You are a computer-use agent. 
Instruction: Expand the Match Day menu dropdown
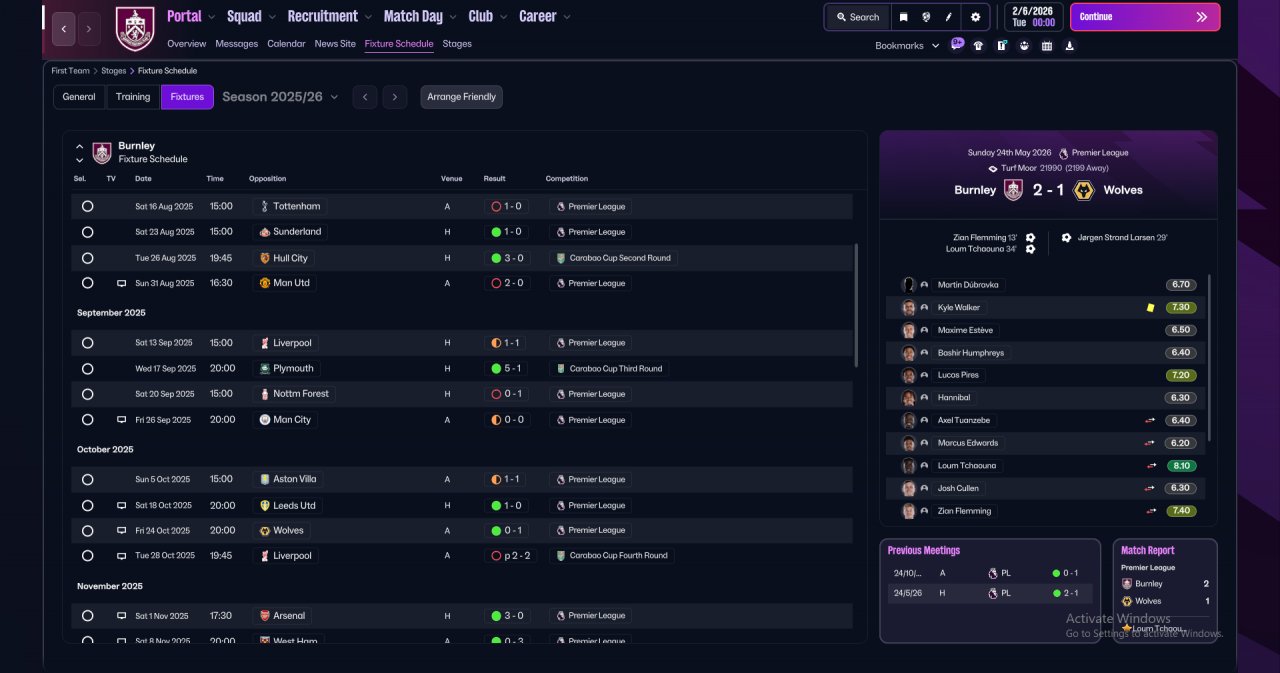tap(454, 17)
